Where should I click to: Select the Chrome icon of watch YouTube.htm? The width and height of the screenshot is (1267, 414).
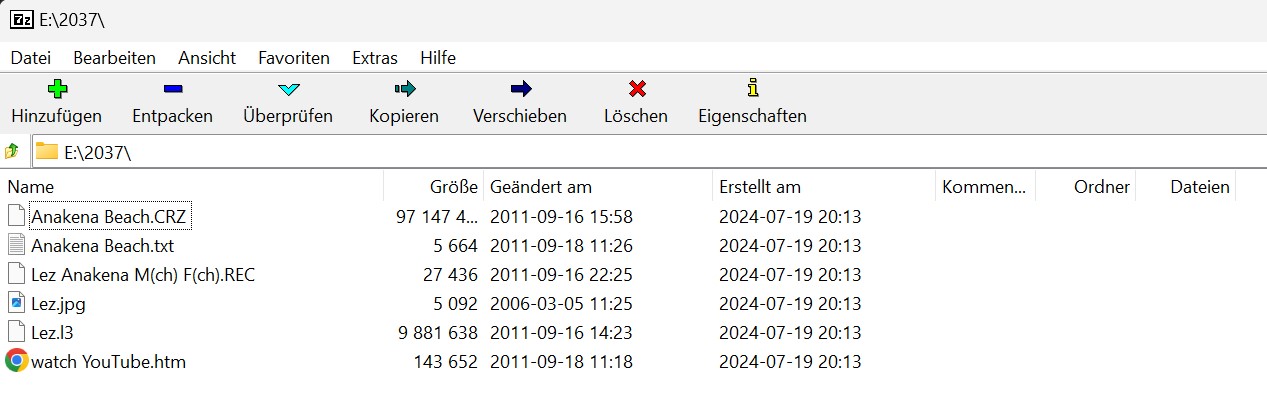16,361
